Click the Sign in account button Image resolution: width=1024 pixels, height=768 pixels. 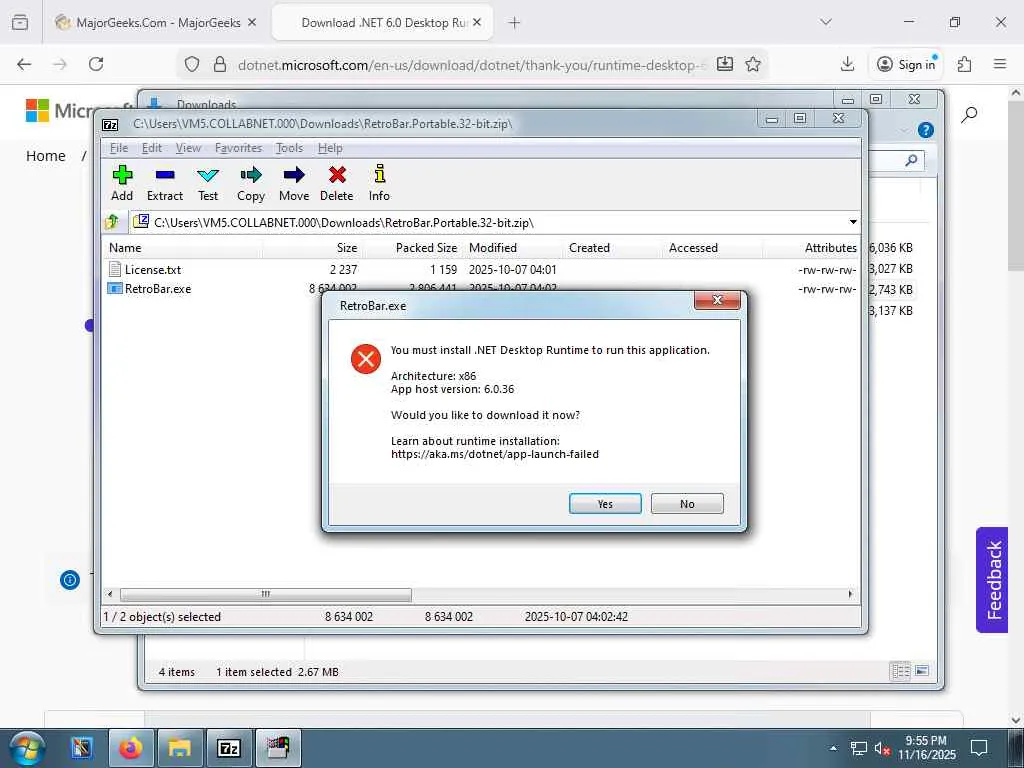click(x=907, y=64)
